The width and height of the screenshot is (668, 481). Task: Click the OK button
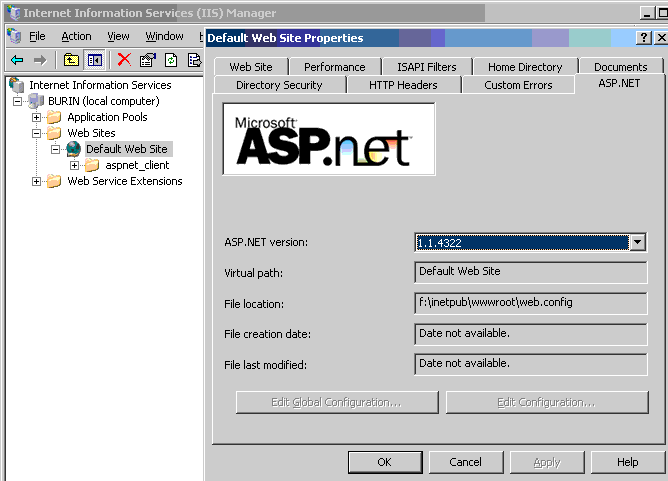click(x=385, y=462)
